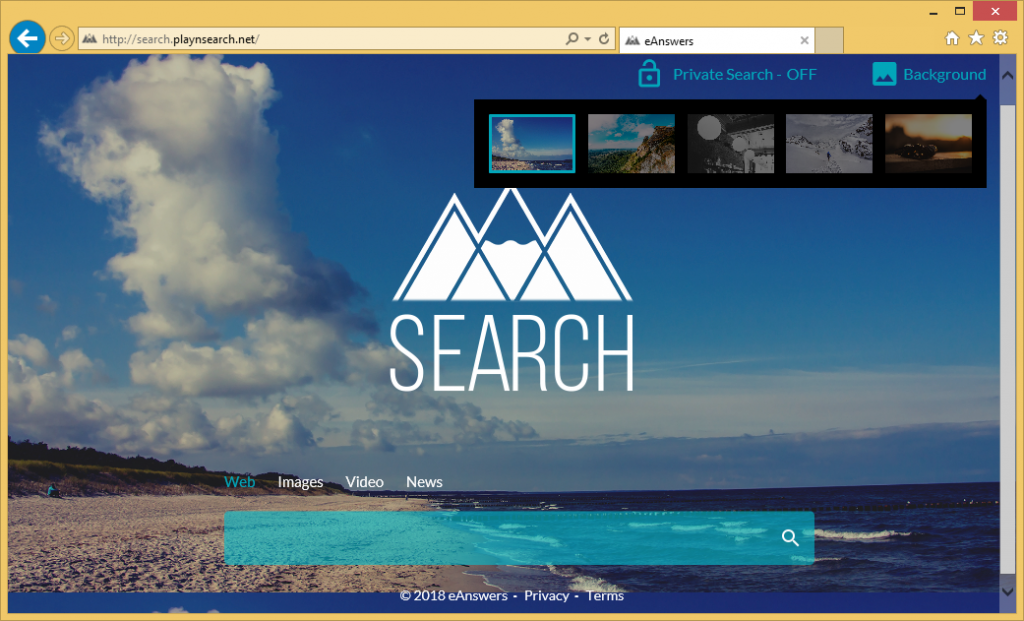Minimize the browser window
The height and width of the screenshot is (621, 1024).
933,12
